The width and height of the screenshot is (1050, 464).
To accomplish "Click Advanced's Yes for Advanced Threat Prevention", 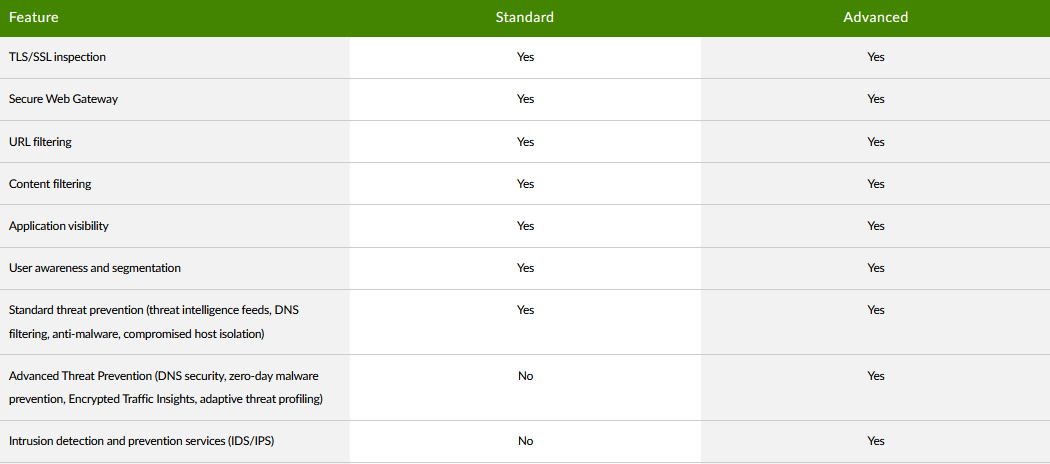I will (876, 376).
